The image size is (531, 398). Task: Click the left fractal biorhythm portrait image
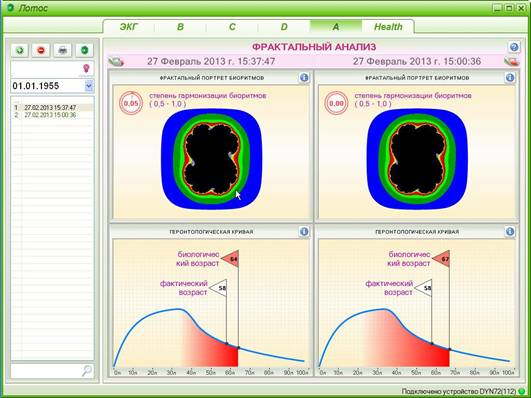(x=212, y=159)
